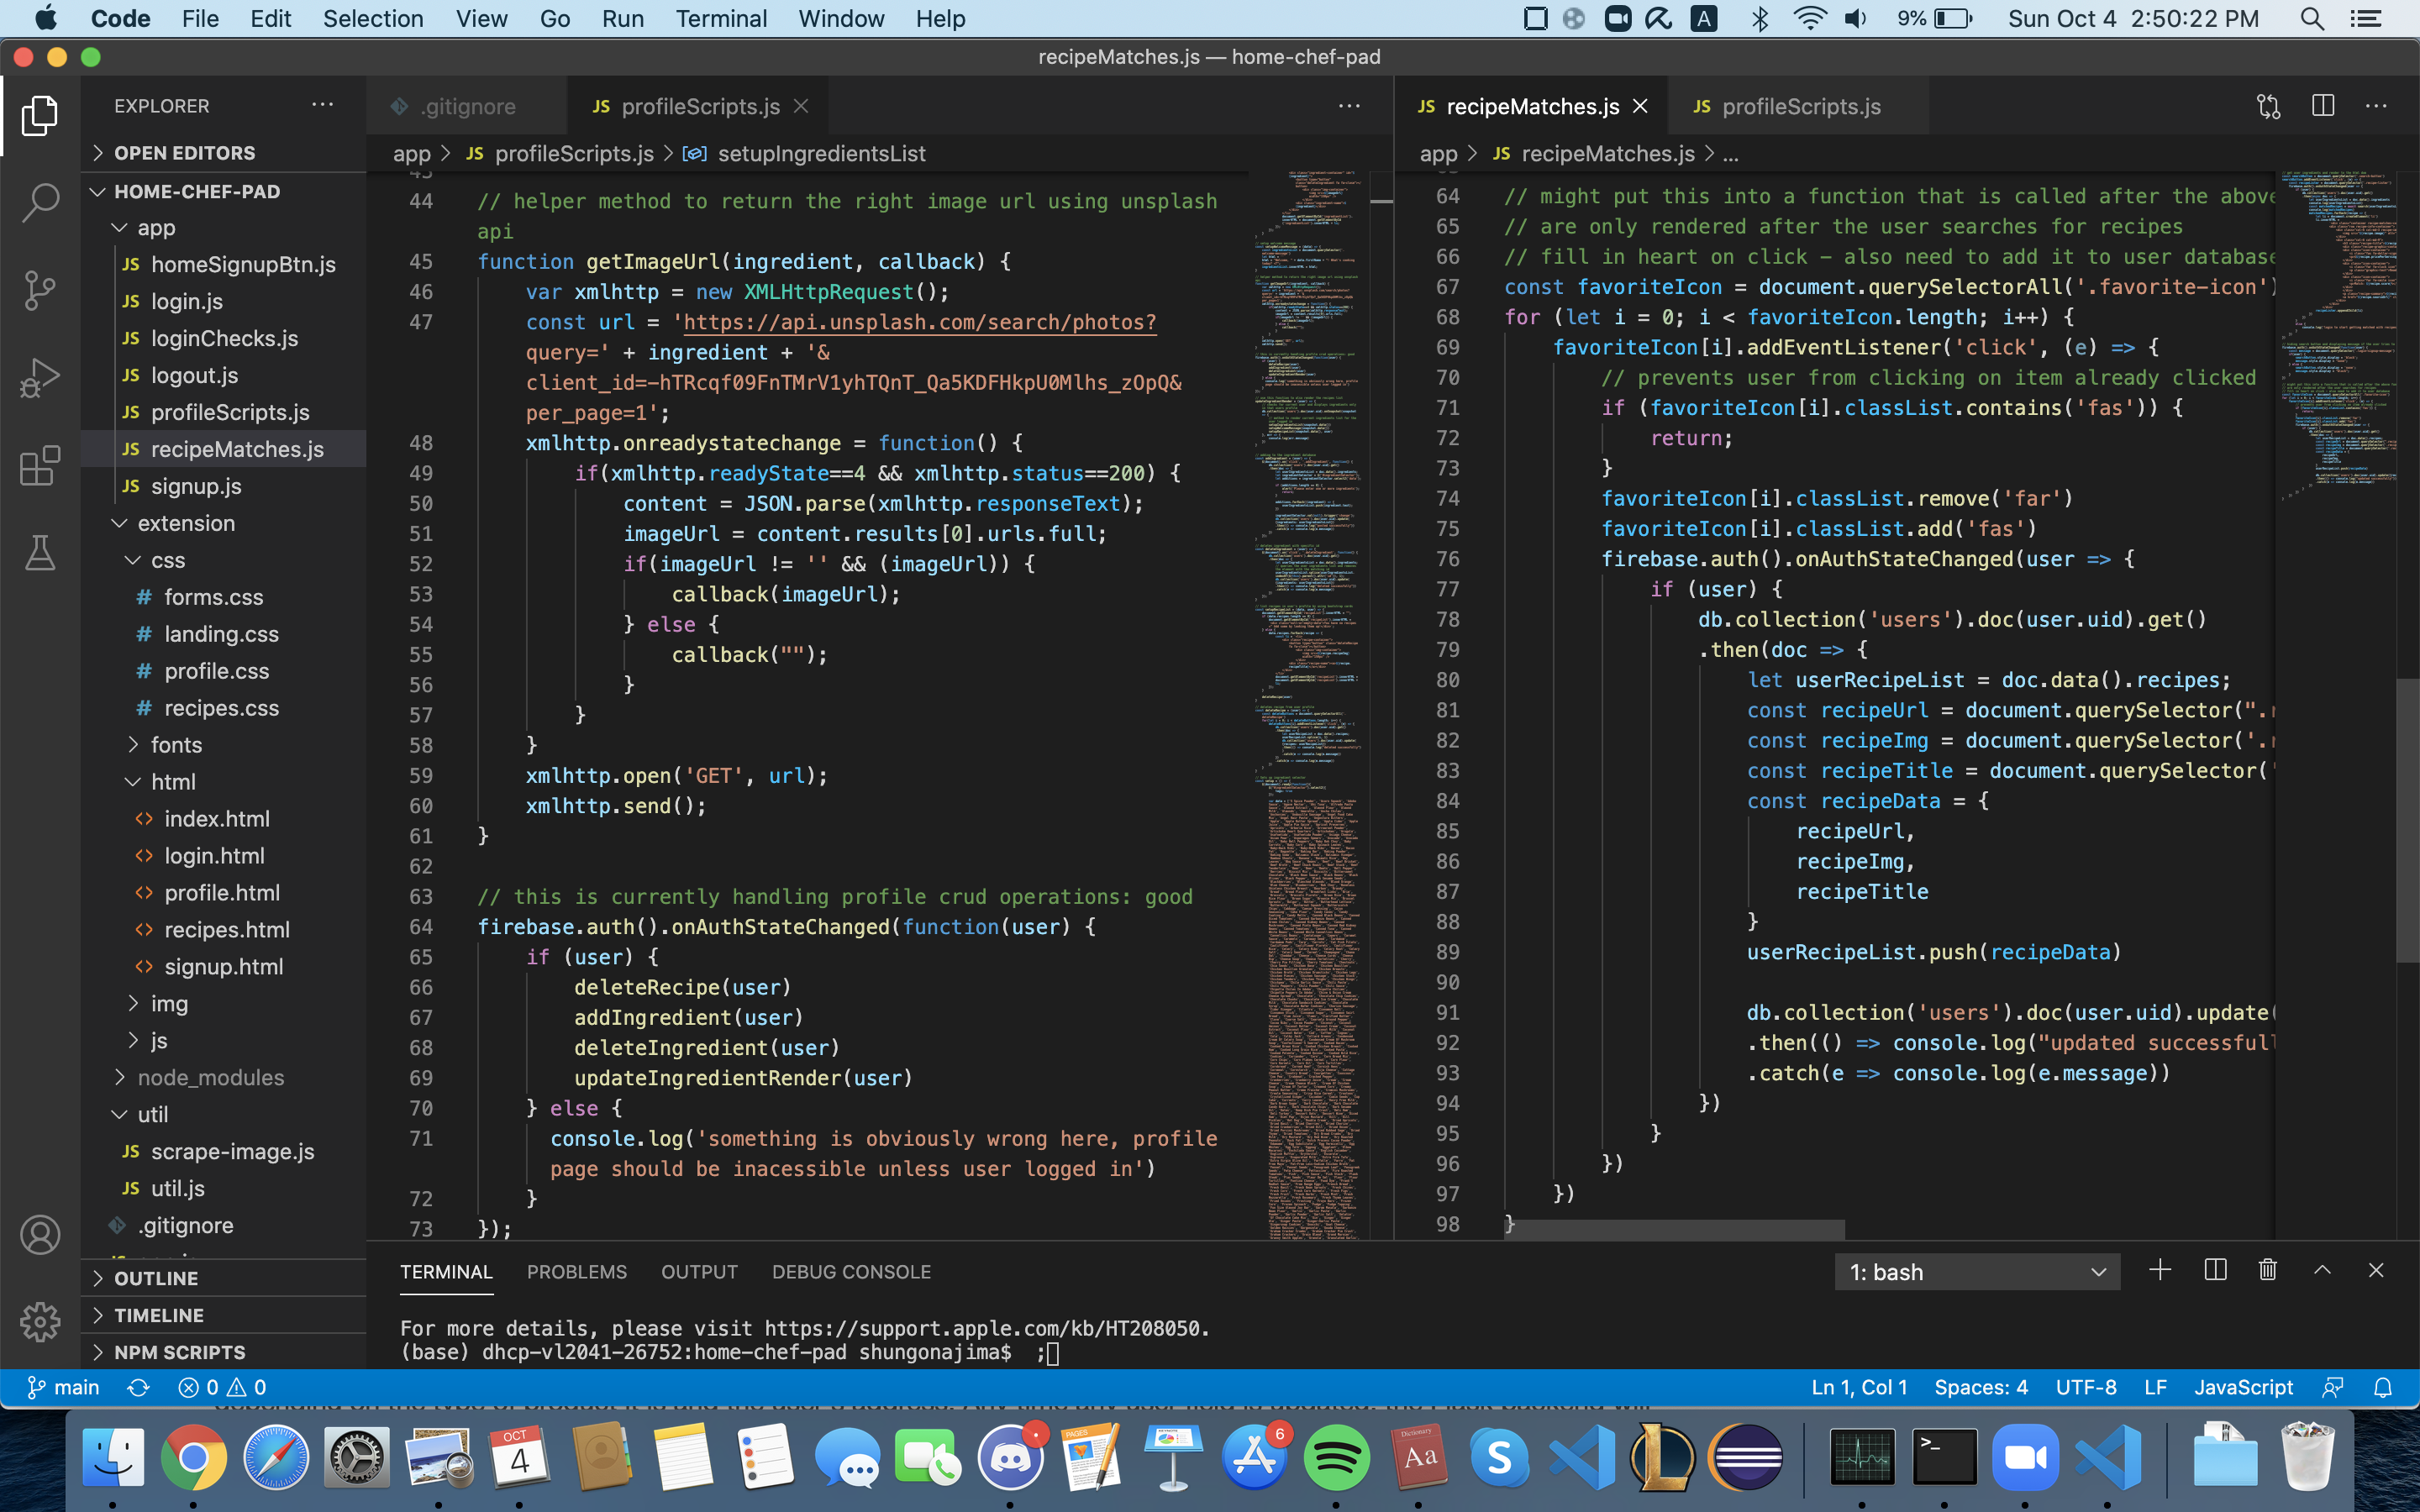Switch to the PROBLEMS panel tab
Image resolution: width=2420 pixels, height=1512 pixels.
pos(576,1272)
